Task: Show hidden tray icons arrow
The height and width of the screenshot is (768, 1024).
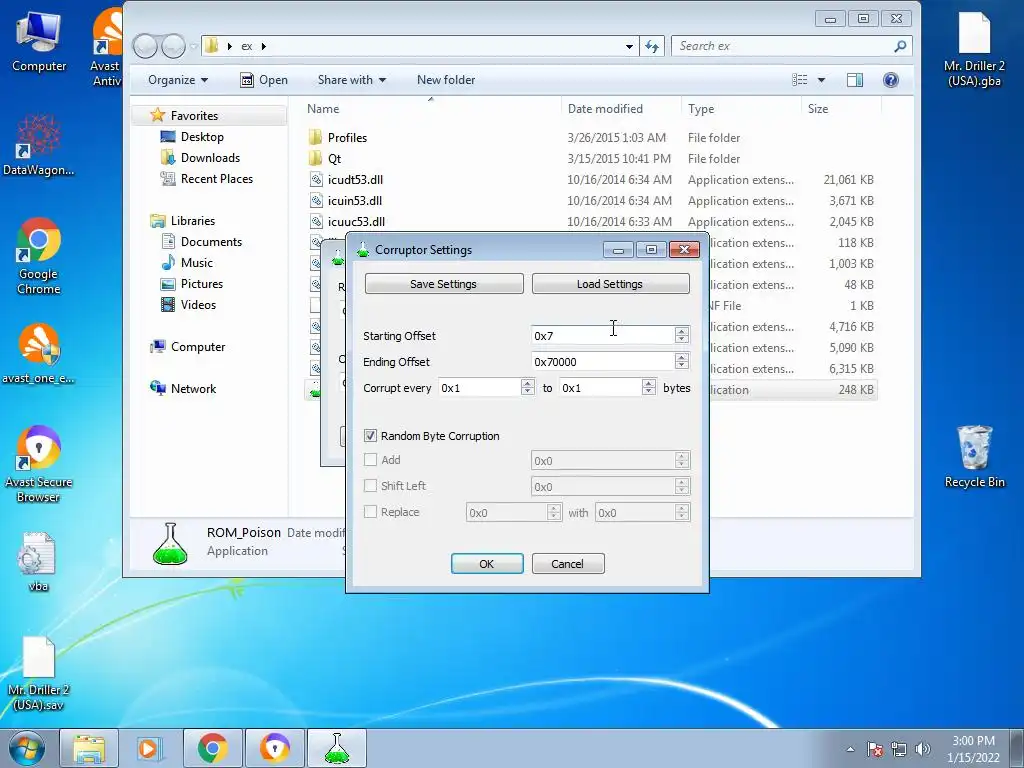Action: [x=850, y=749]
